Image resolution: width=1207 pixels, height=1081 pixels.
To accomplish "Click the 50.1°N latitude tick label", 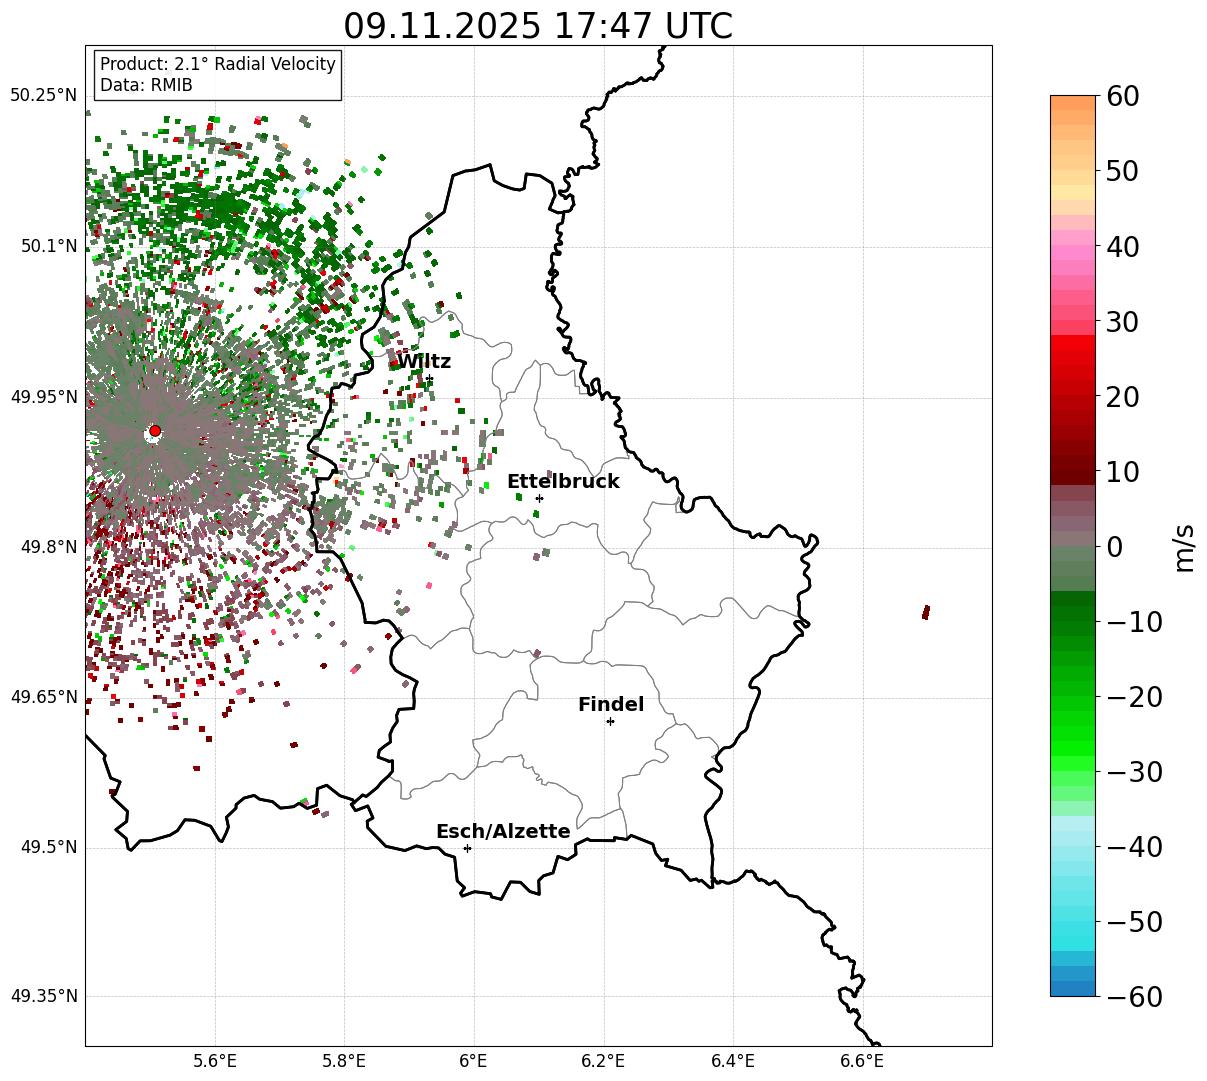I will coord(48,246).
